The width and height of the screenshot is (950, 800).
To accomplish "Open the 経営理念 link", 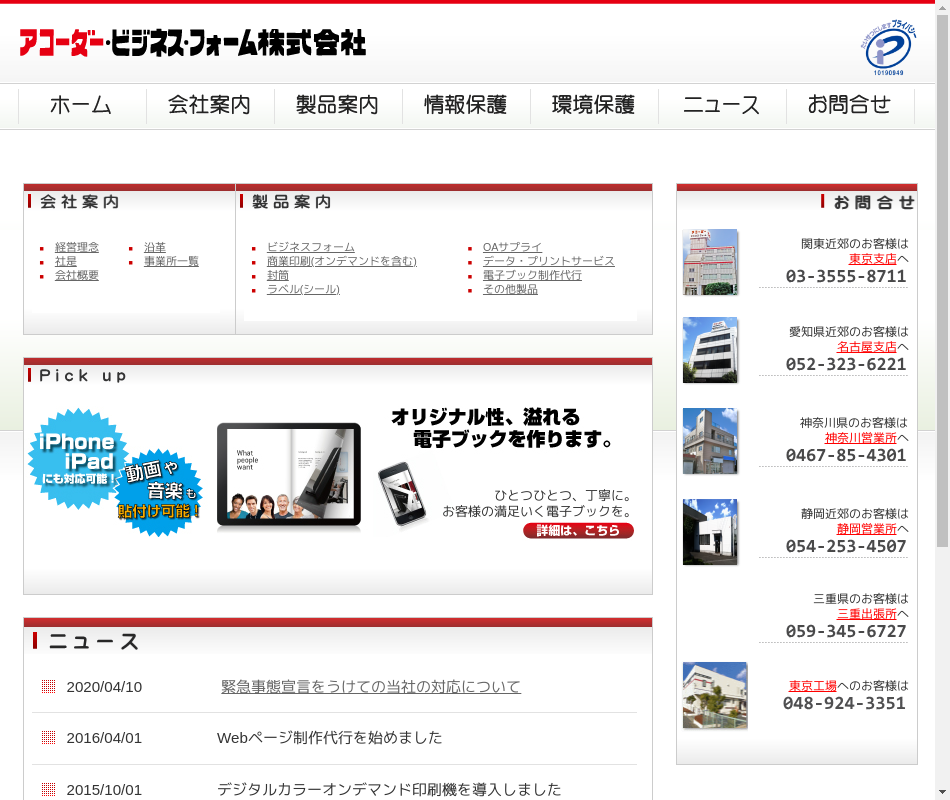I will tap(77, 247).
